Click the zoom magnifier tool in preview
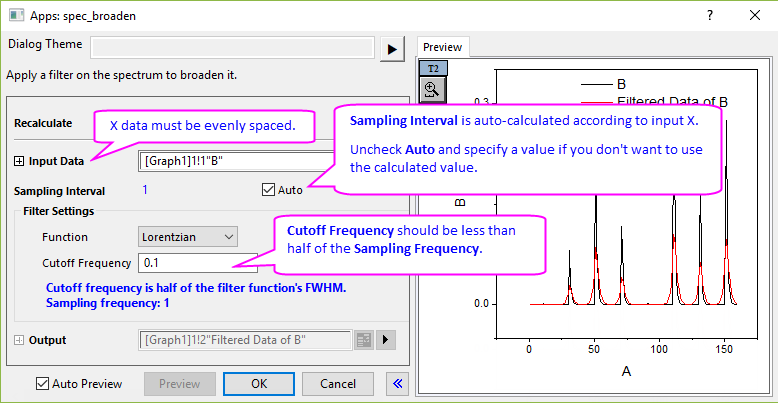This screenshot has width=778, height=403. [433, 89]
